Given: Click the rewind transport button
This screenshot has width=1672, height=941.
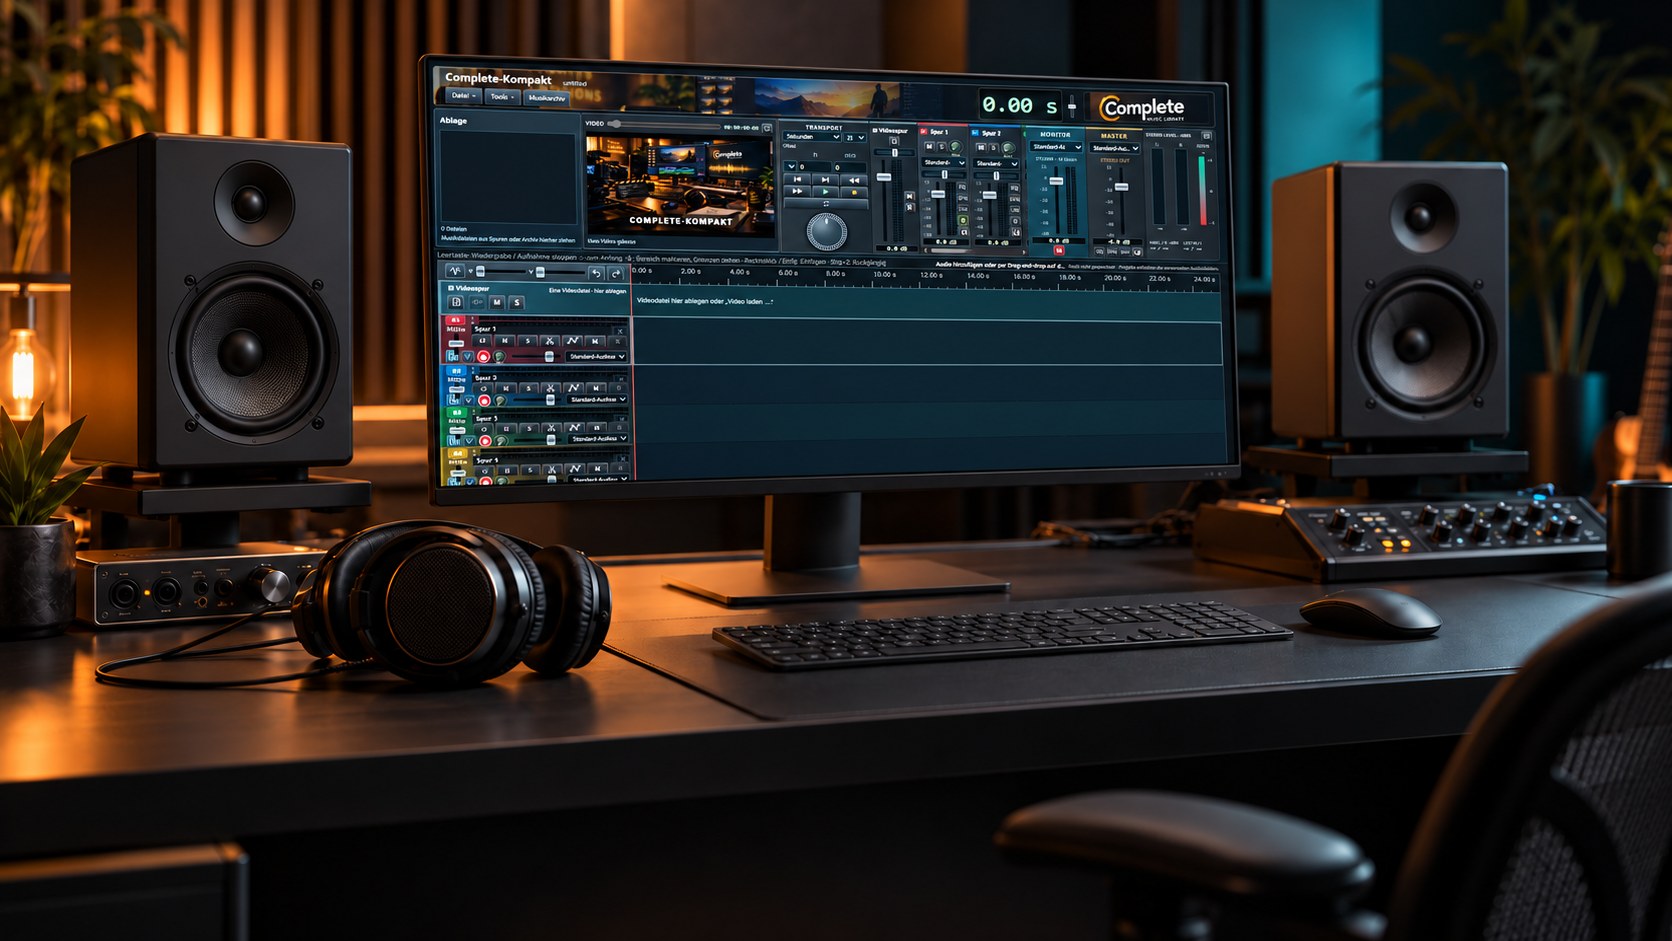Looking at the screenshot, I should tap(854, 180).
